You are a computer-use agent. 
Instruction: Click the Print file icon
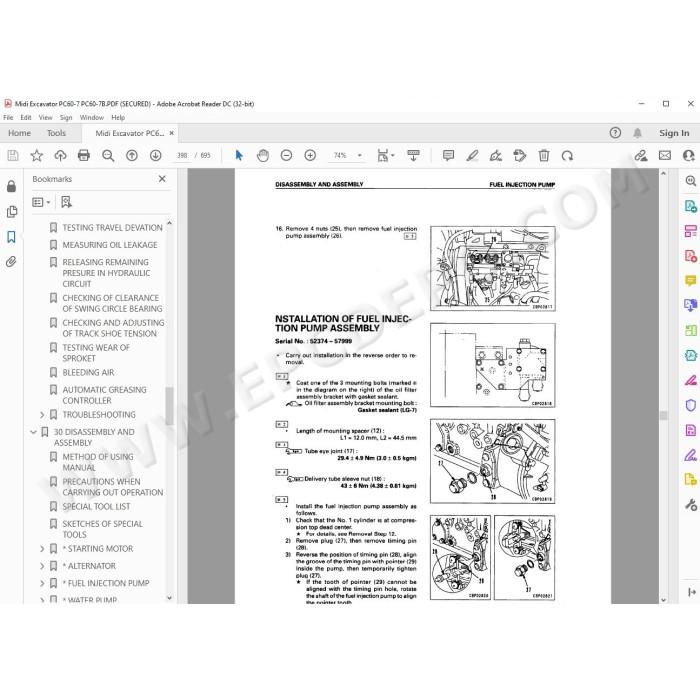[83, 155]
